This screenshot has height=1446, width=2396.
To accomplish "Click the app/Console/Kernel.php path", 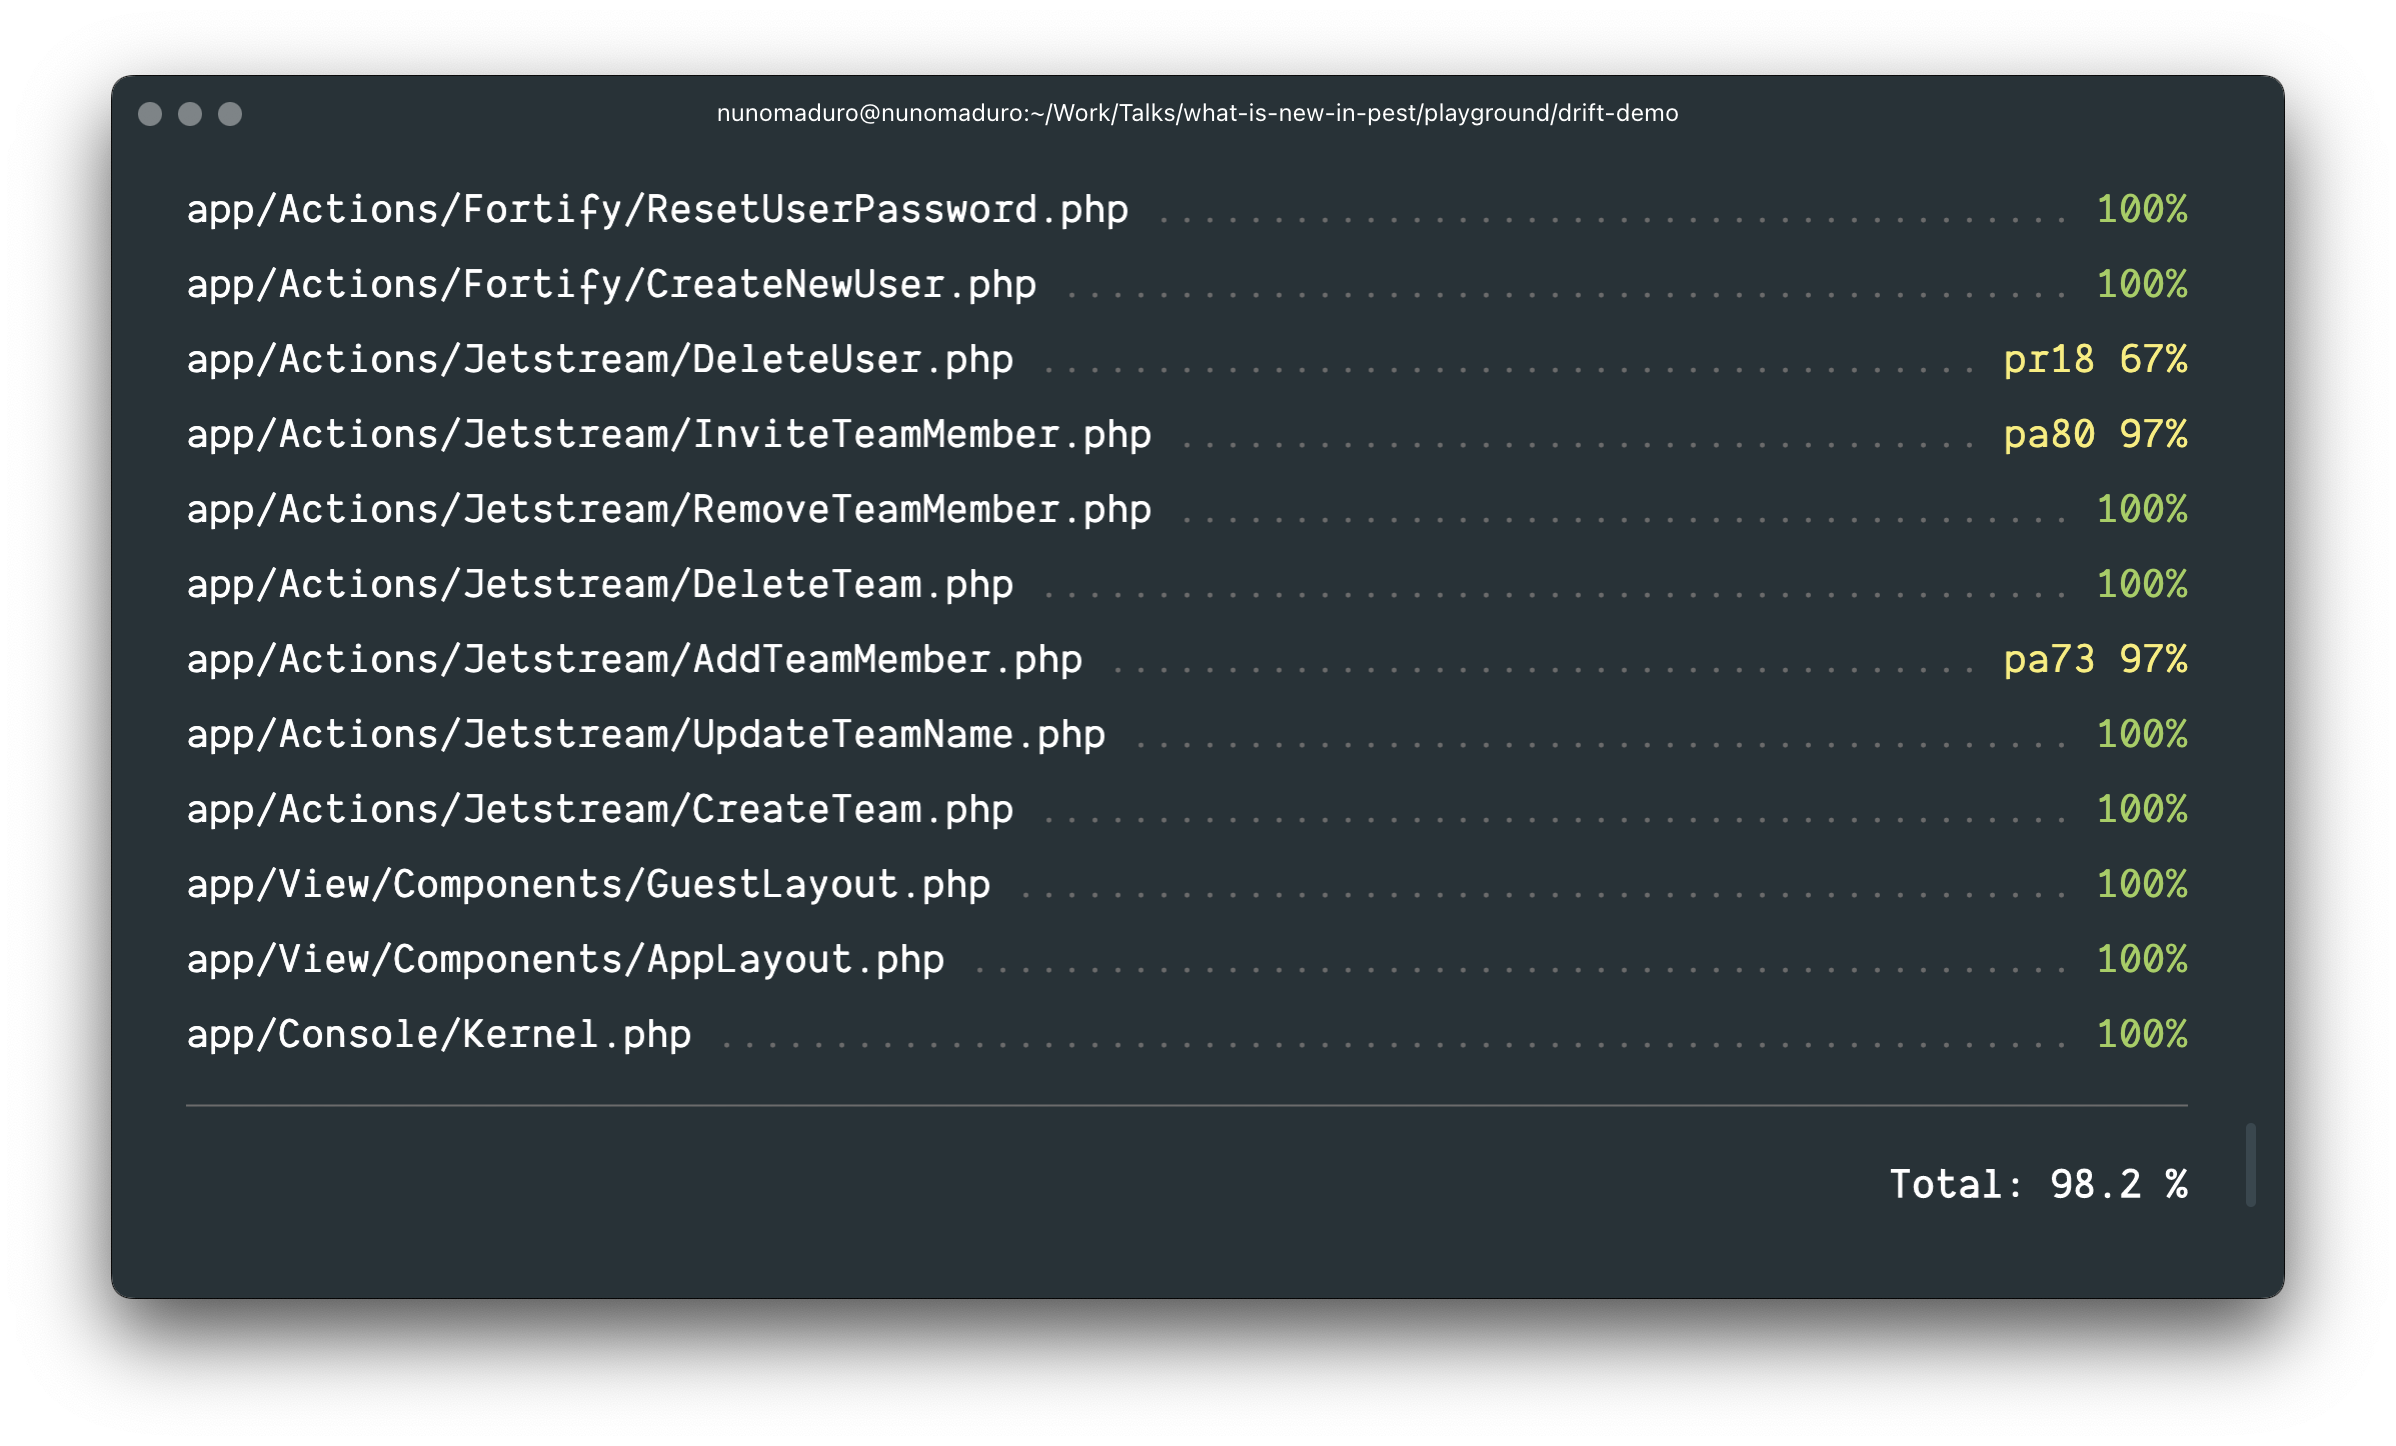I will 438,1035.
